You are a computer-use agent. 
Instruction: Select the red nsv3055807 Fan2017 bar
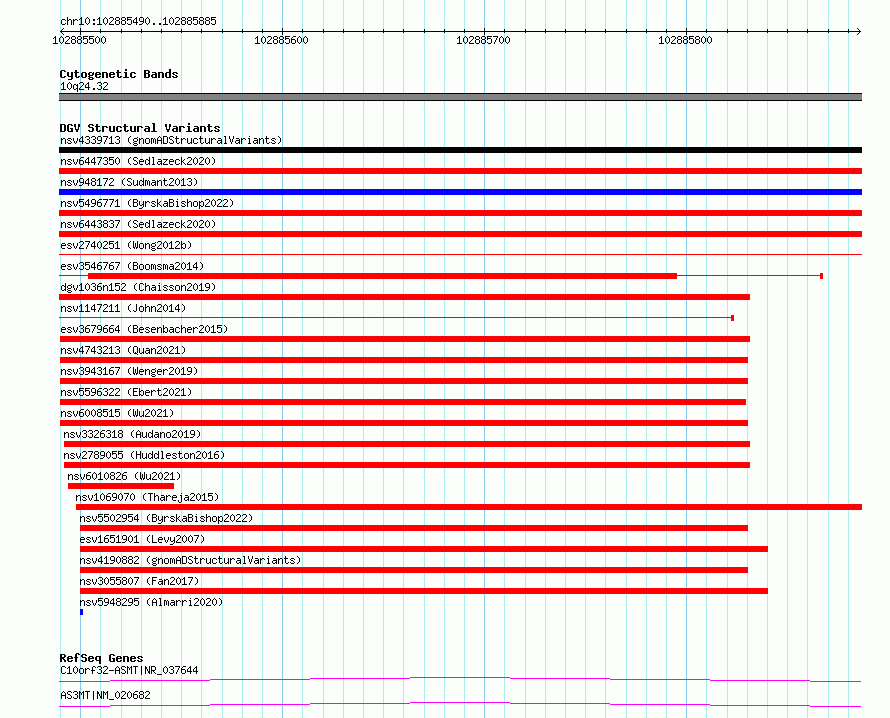424,591
